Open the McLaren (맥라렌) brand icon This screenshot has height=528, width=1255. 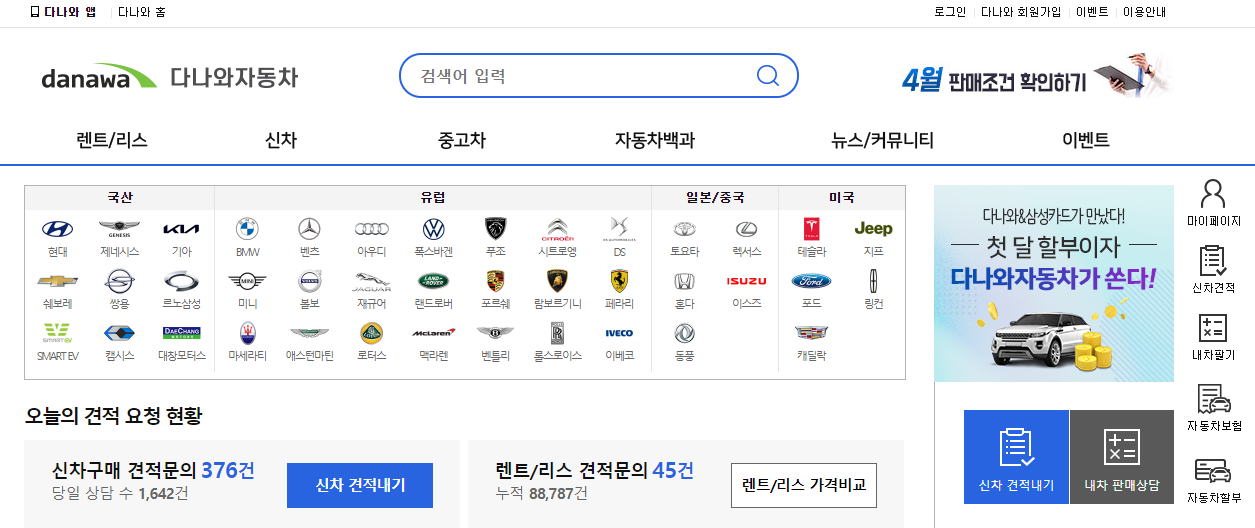coord(433,332)
